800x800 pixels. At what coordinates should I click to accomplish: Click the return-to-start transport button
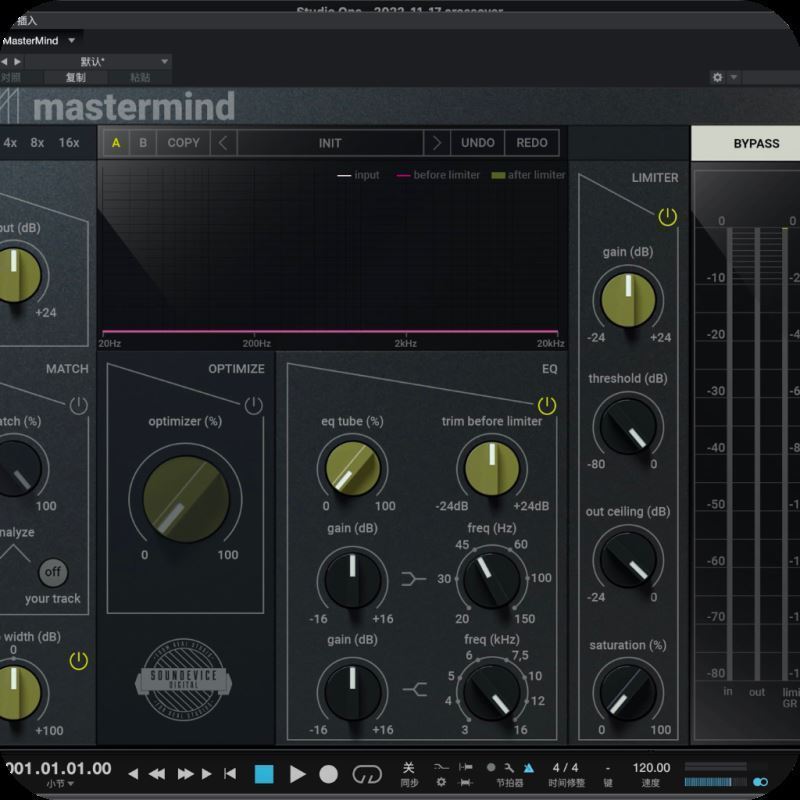click(x=230, y=774)
